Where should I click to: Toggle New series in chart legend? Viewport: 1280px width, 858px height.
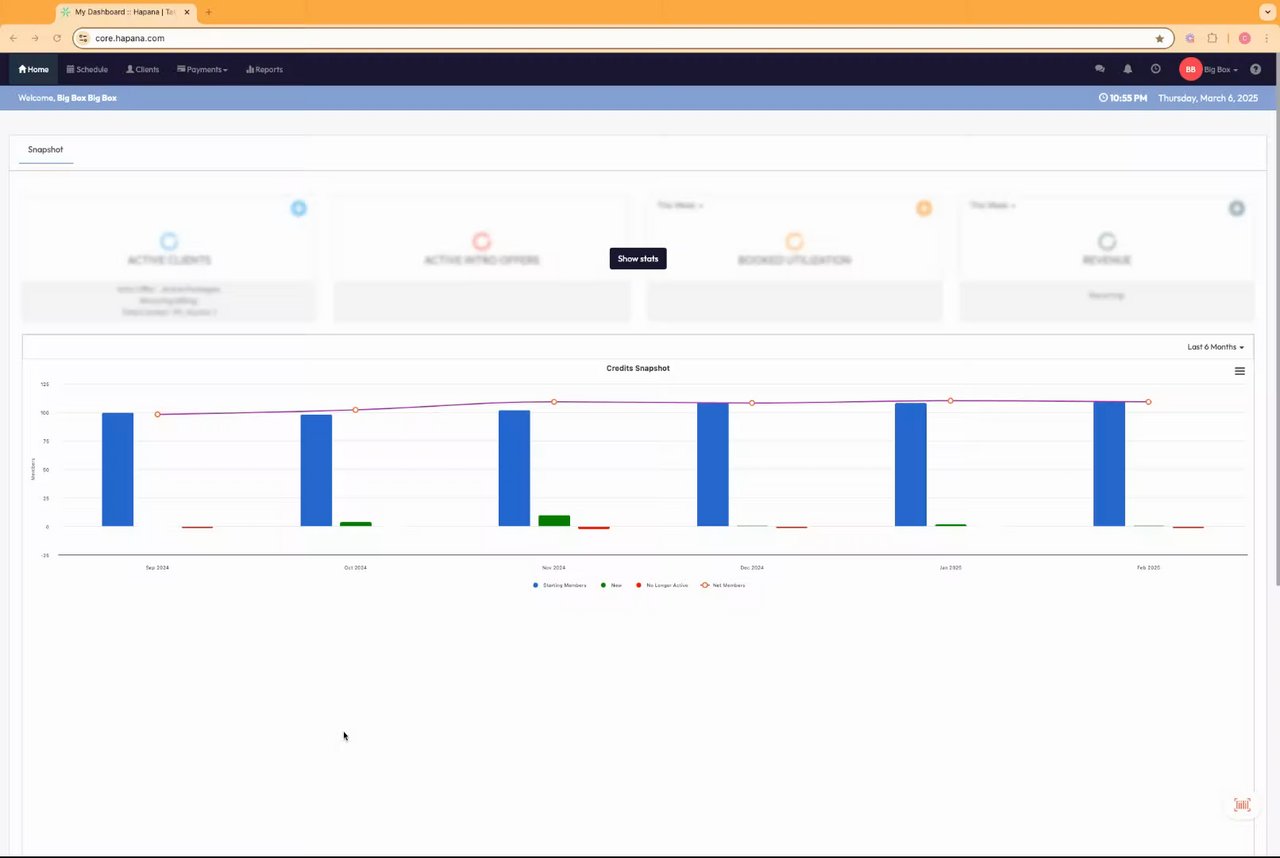click(x=611, y=585)
